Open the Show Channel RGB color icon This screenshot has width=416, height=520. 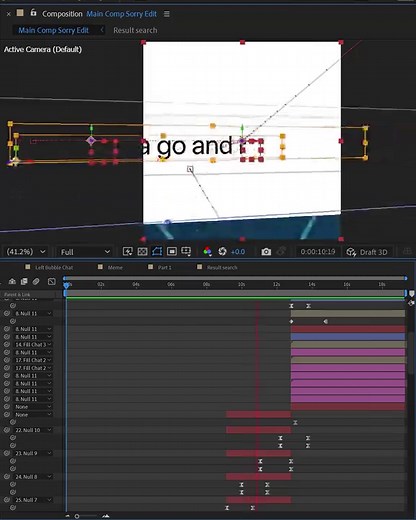click(207, 251)
